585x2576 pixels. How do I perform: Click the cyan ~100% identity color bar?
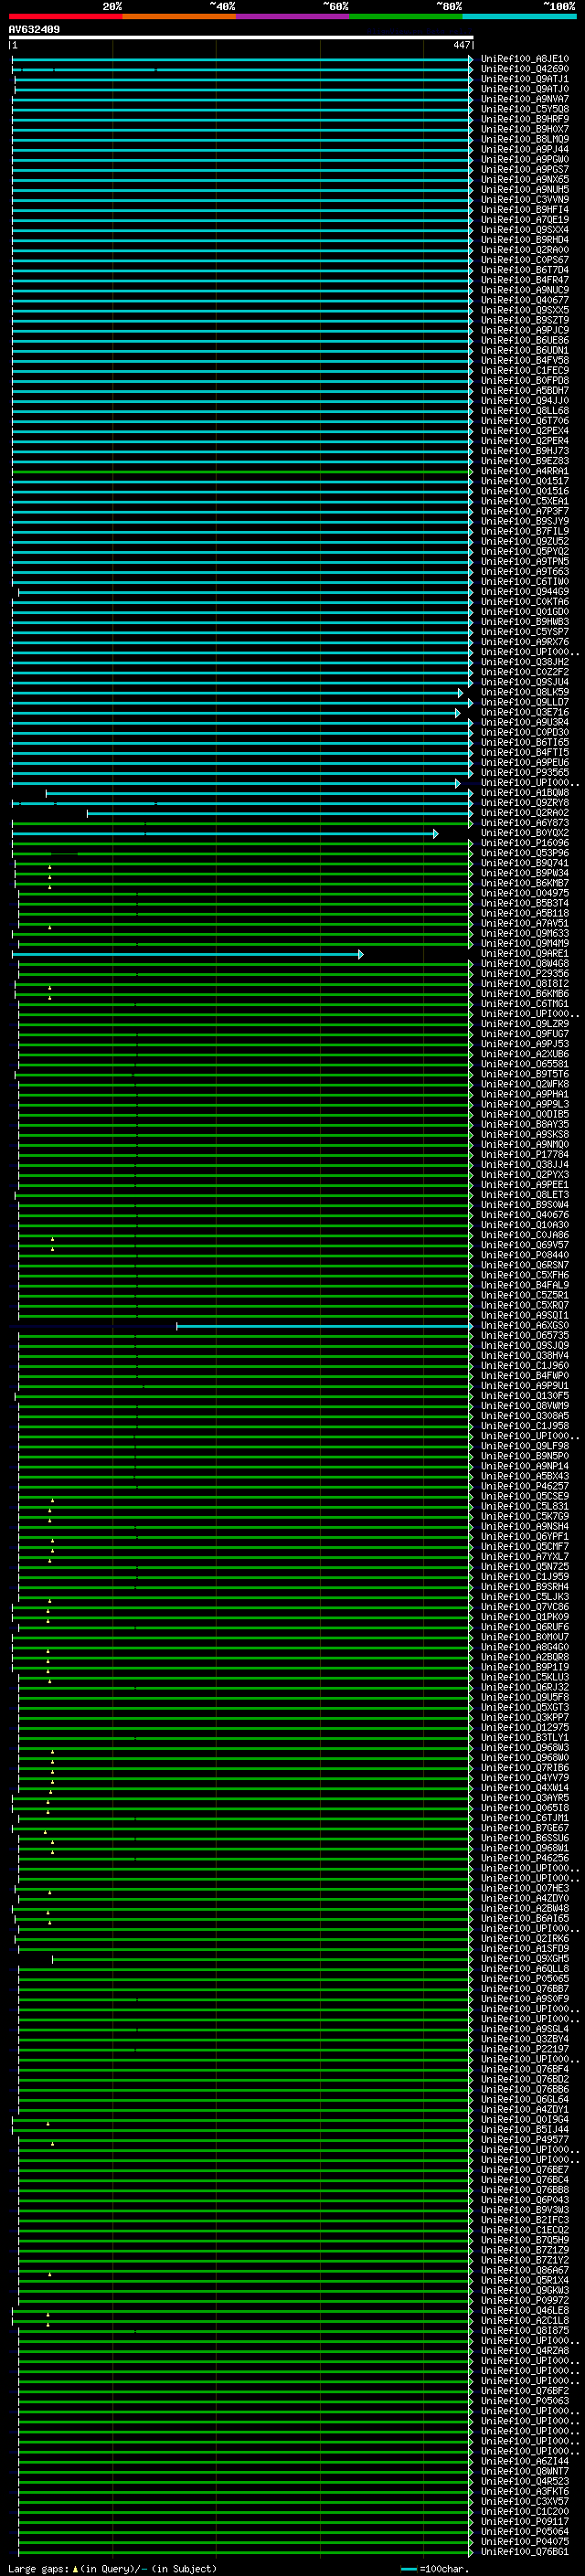(x=519, y=16)
